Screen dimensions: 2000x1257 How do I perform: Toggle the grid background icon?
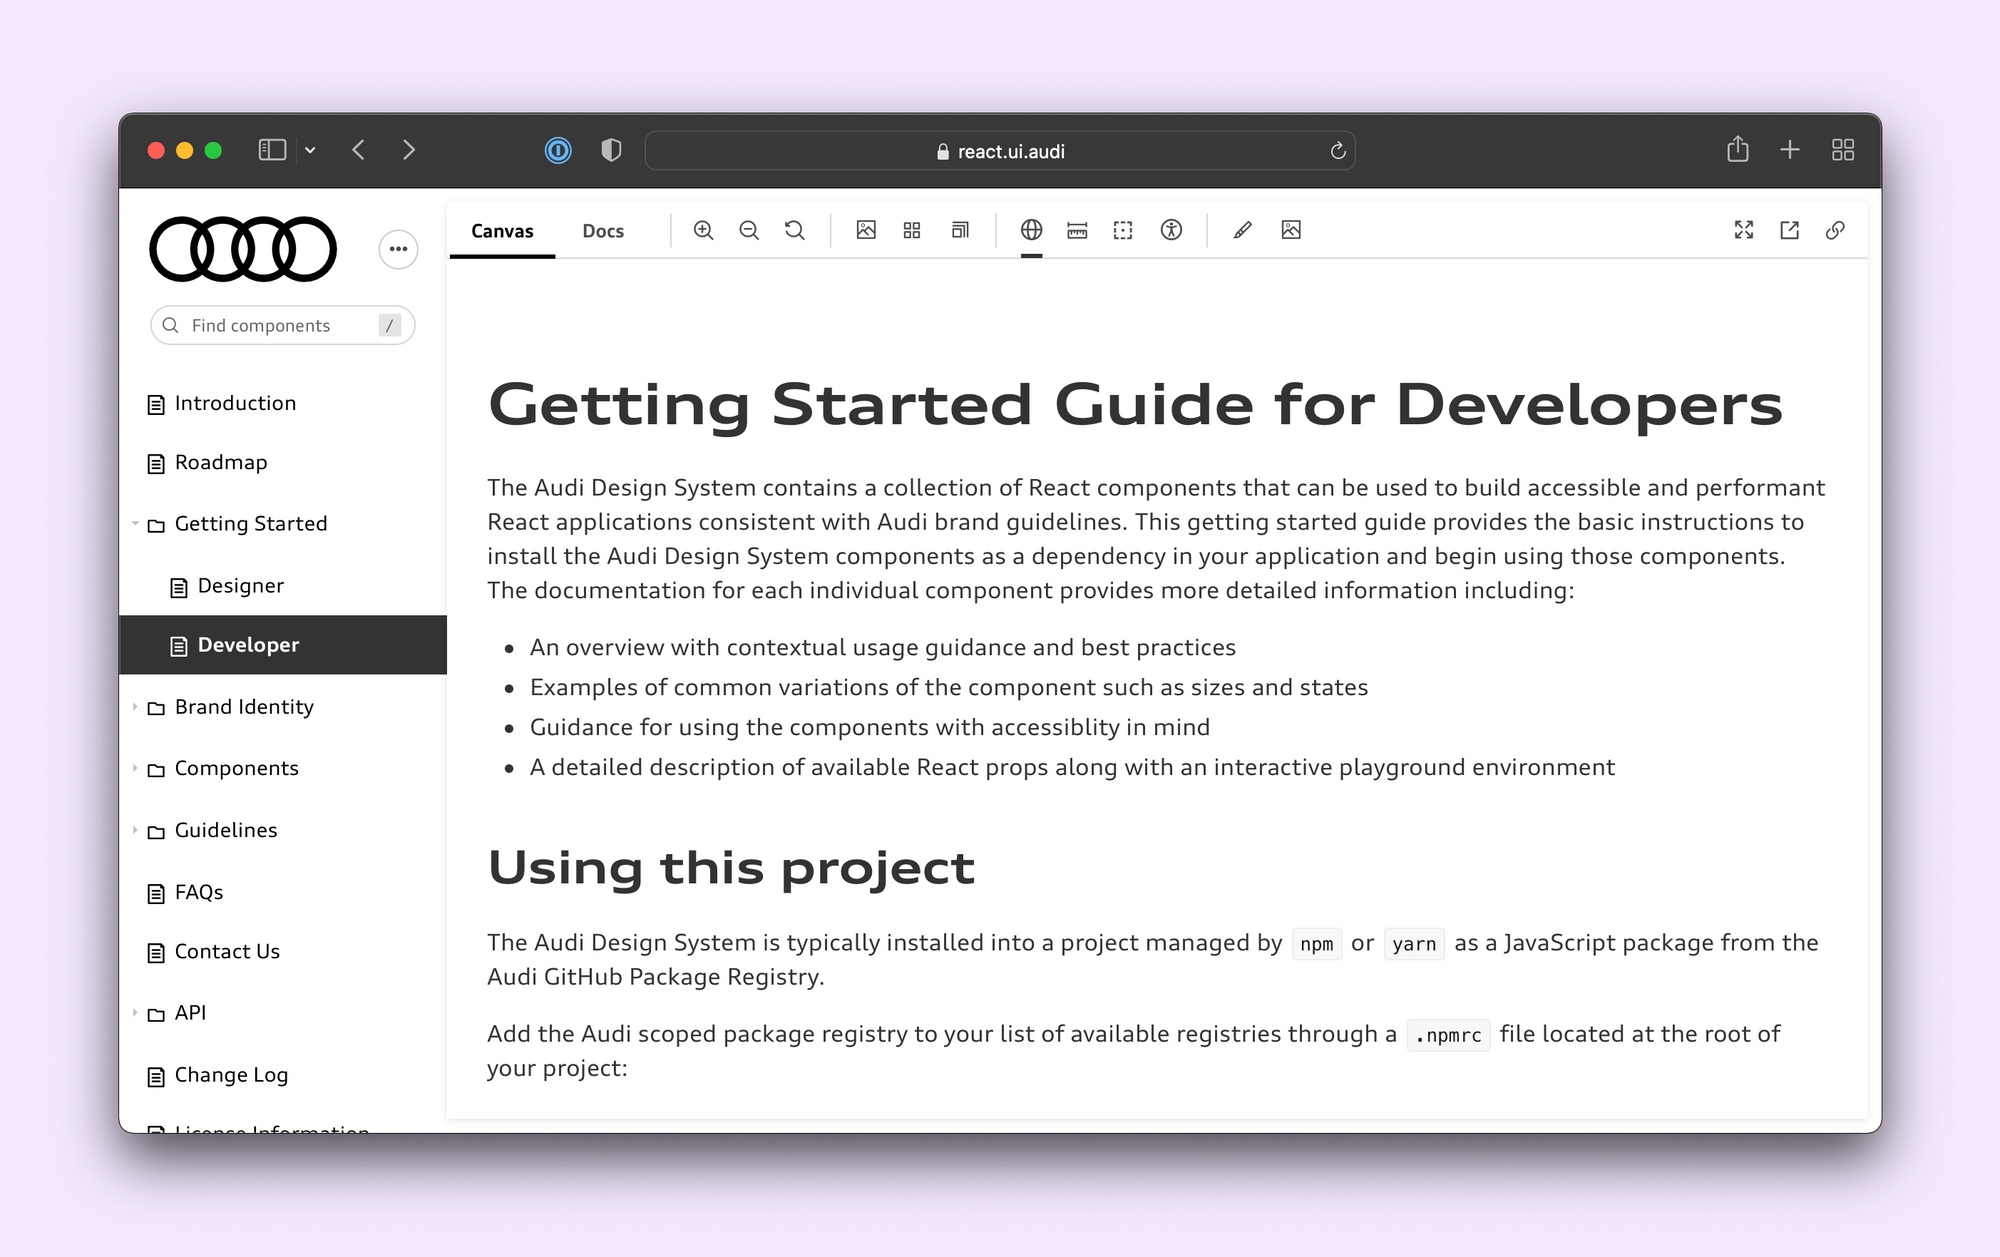click(x=912, y=230)
